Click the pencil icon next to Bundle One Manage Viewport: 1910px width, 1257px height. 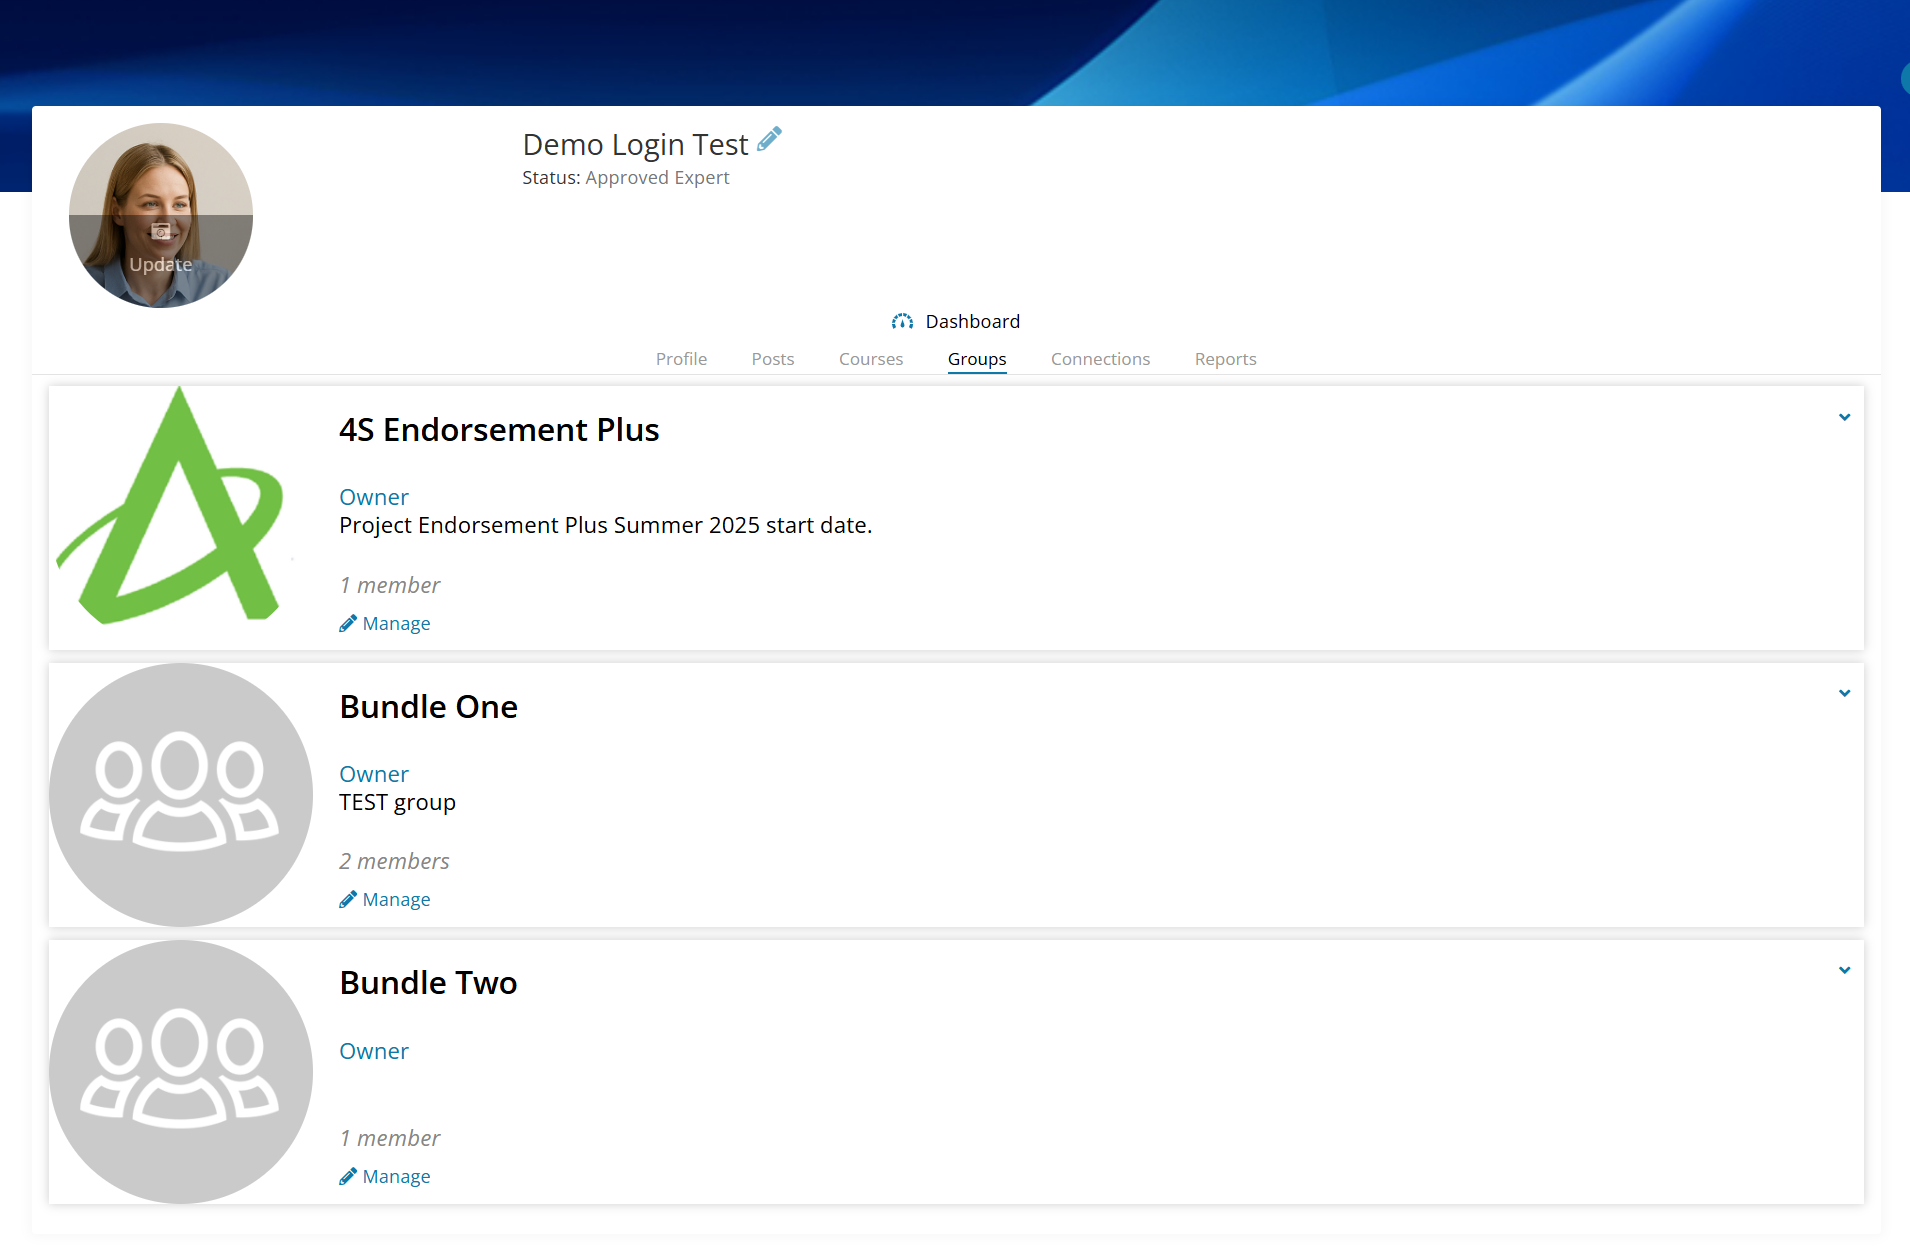point(348,900)
